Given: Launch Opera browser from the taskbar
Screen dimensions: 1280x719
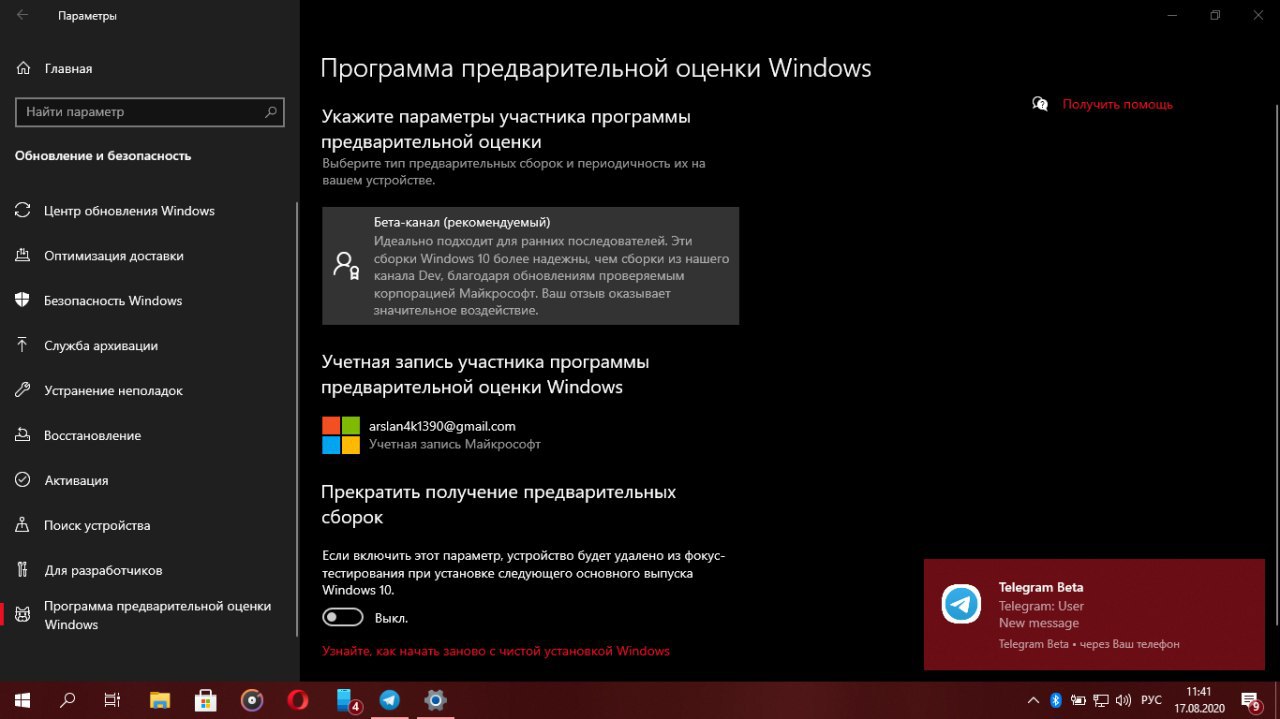Looking at the screenshot, I should point(298,700).
